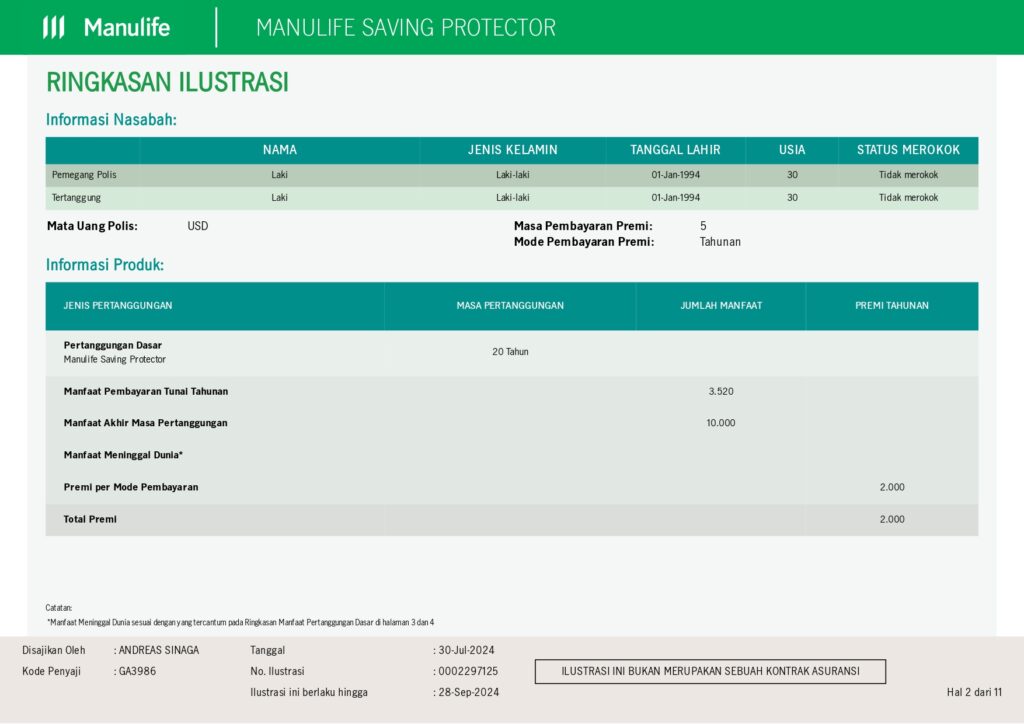Click the Manulife Saving Protector product name

pos(114,359)
